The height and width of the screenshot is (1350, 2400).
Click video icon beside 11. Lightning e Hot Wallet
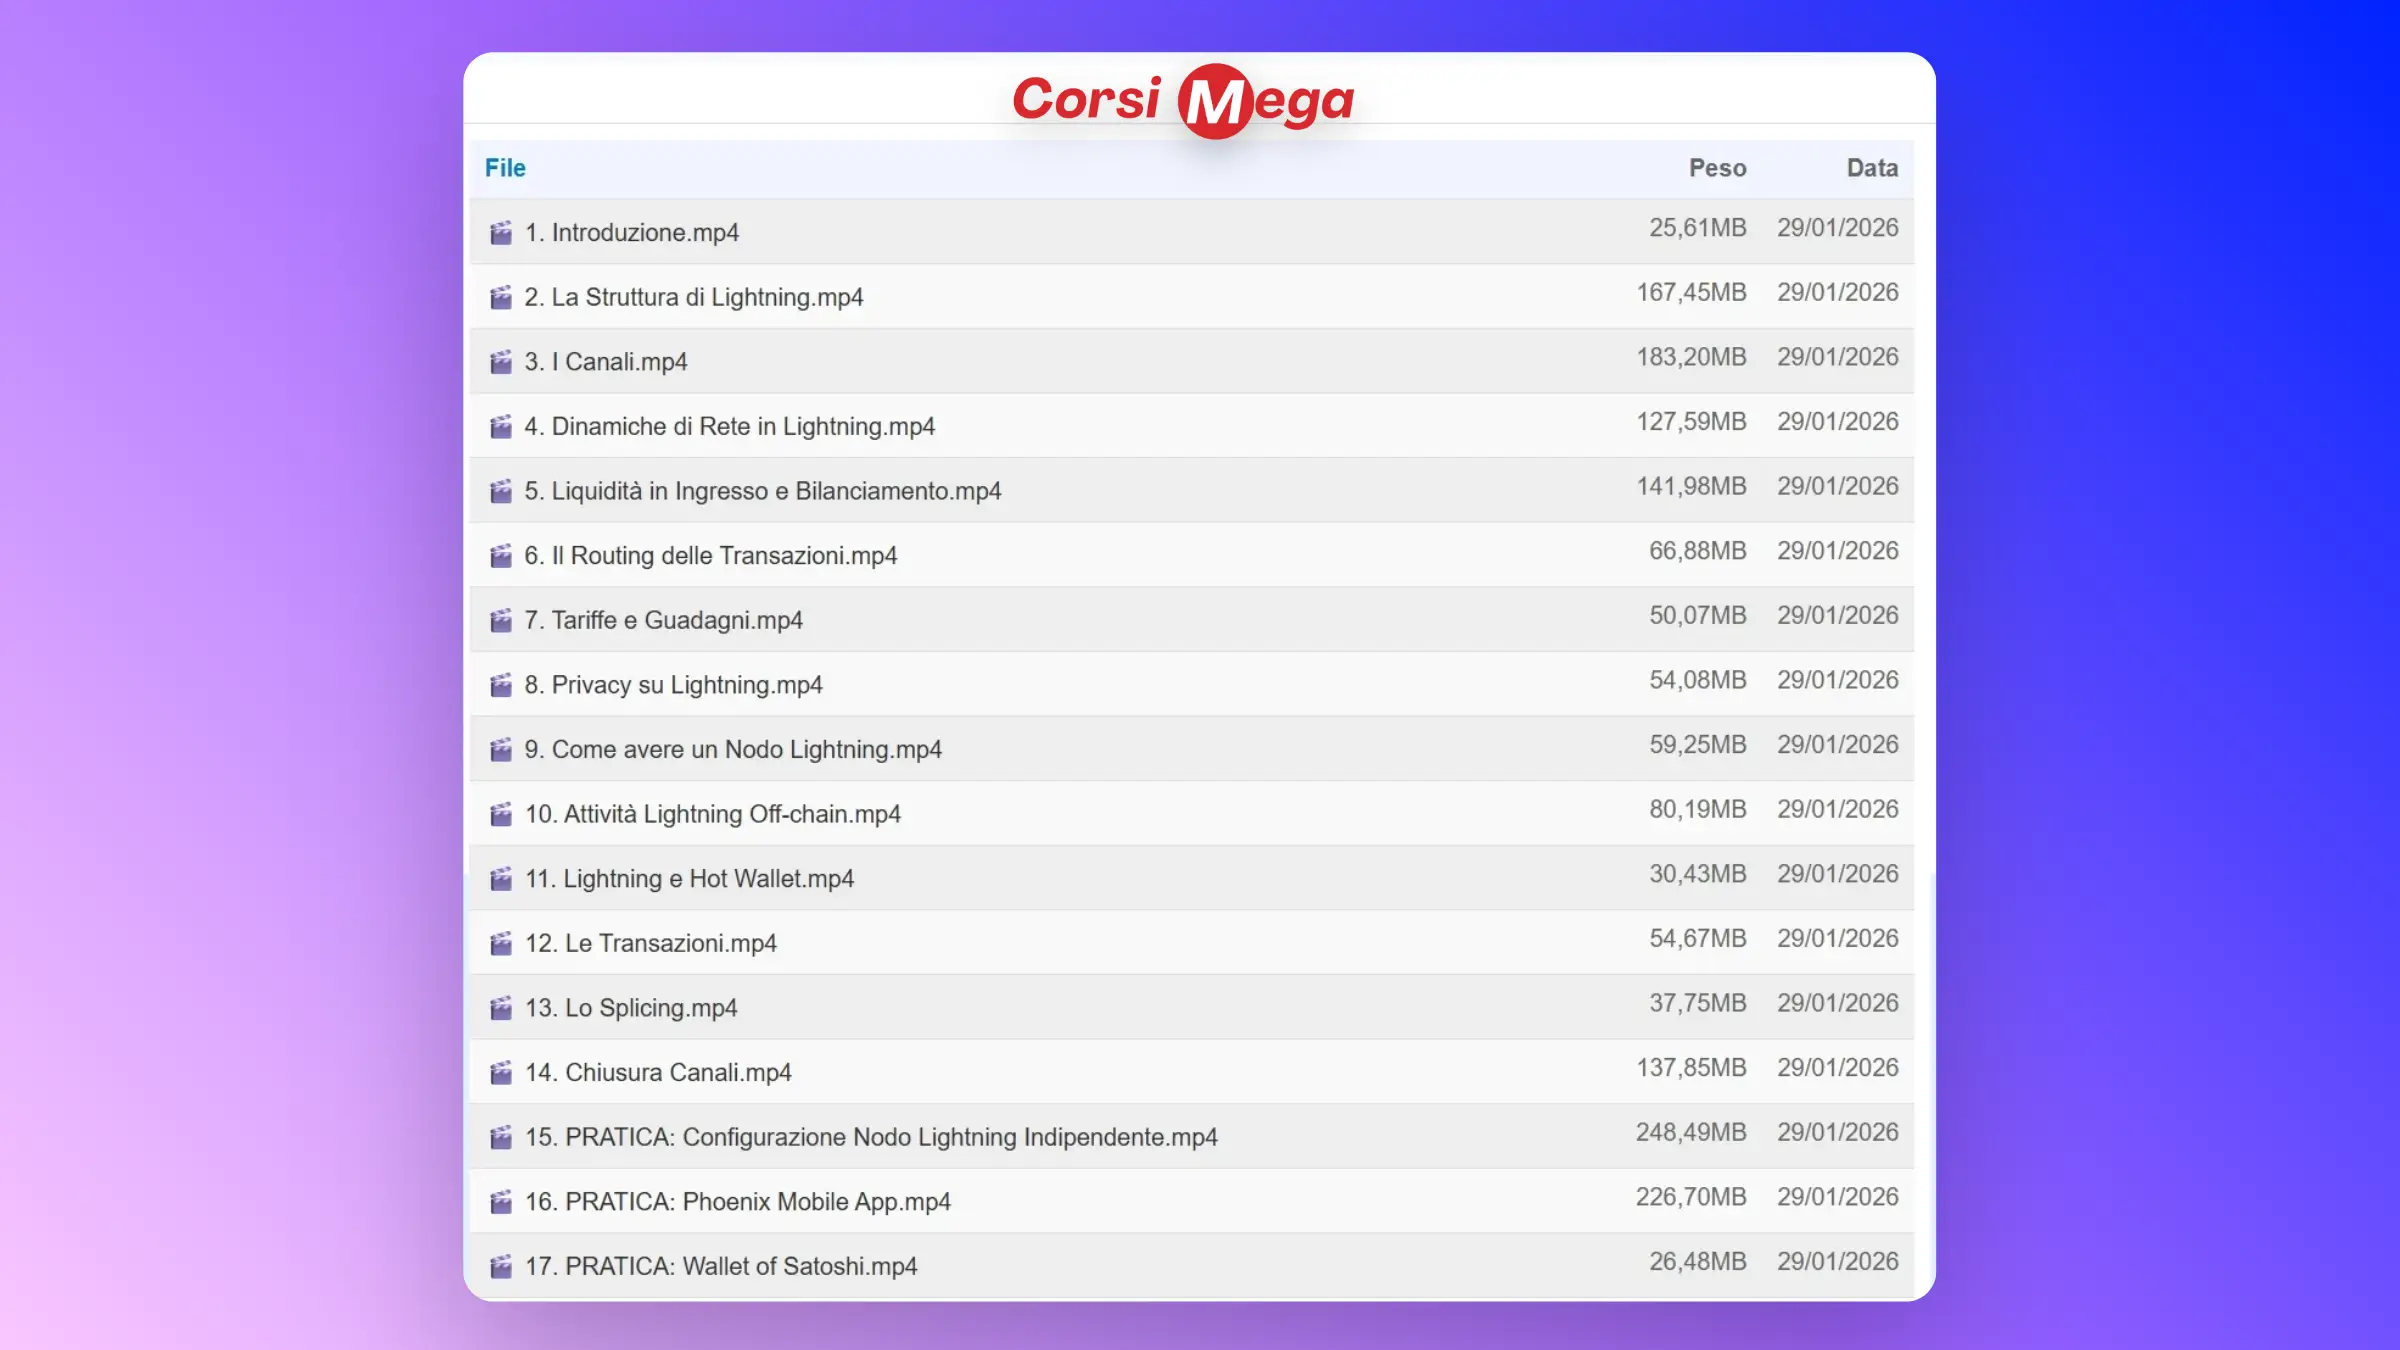[x=501, y=879]
